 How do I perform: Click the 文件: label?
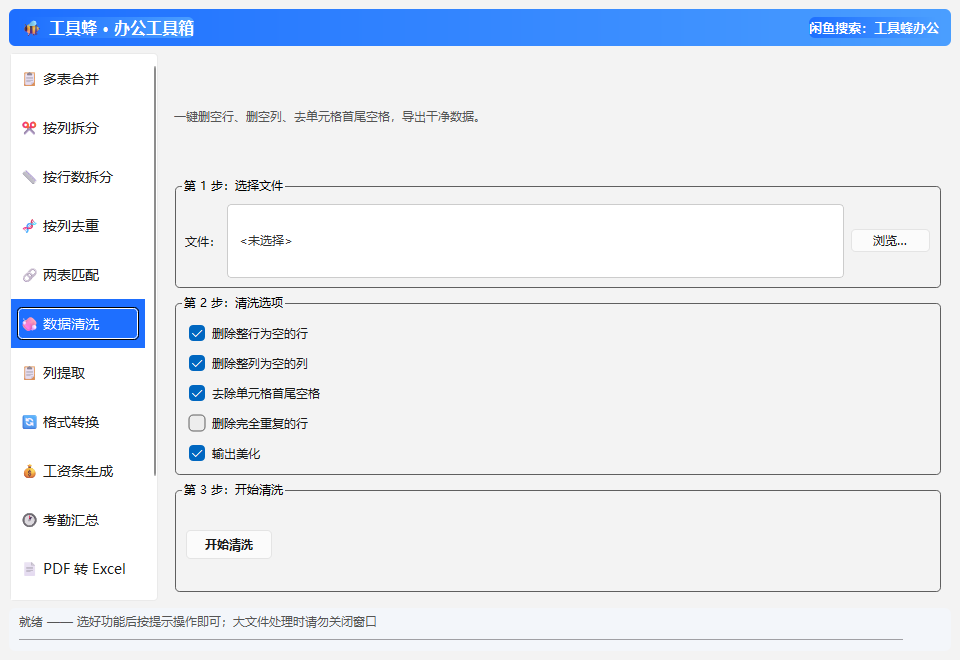tap(200, 242)
